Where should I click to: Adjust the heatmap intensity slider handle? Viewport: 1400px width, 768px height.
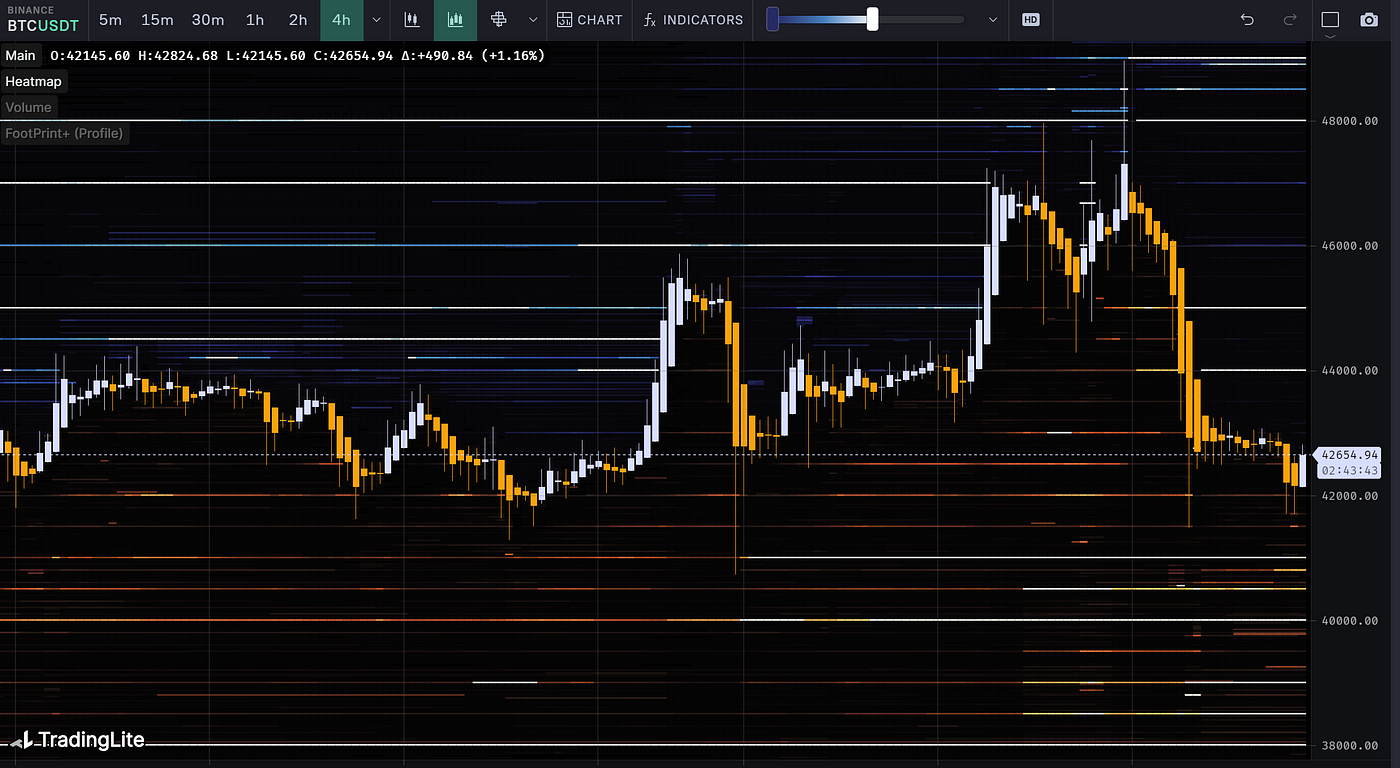click(872, 19)
